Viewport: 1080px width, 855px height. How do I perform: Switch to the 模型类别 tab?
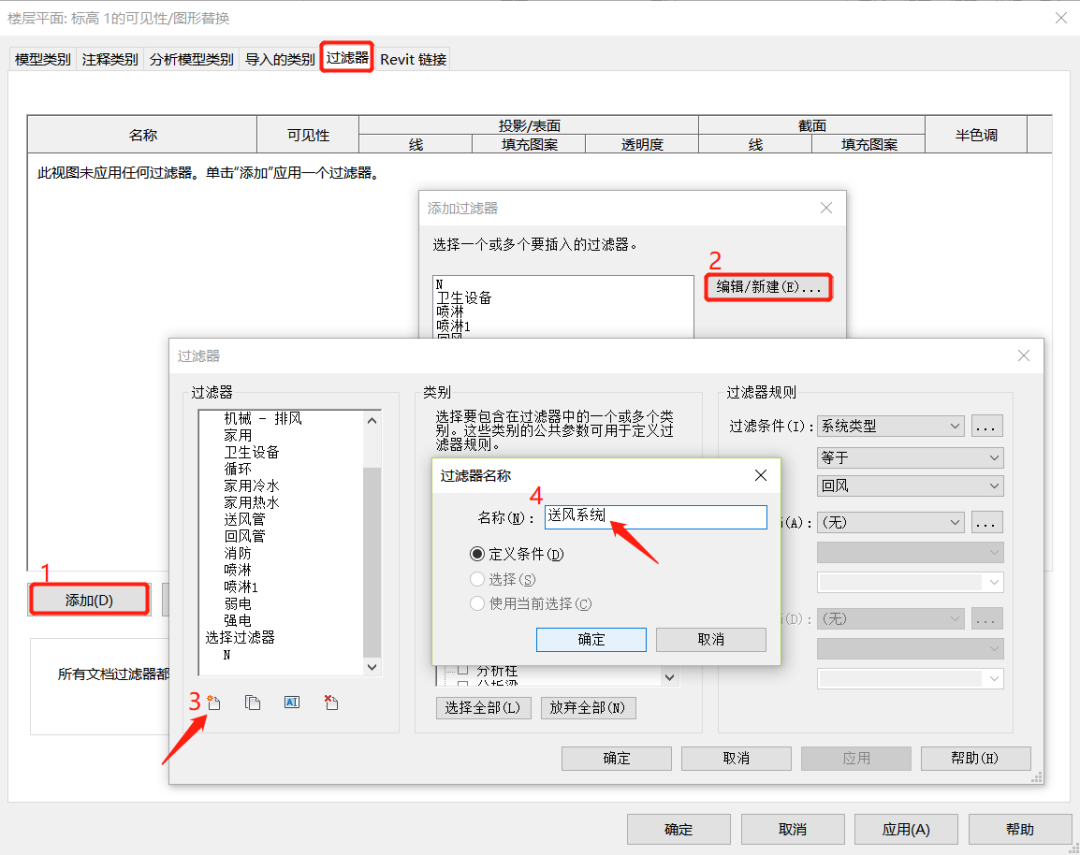[x=43, y=59]
